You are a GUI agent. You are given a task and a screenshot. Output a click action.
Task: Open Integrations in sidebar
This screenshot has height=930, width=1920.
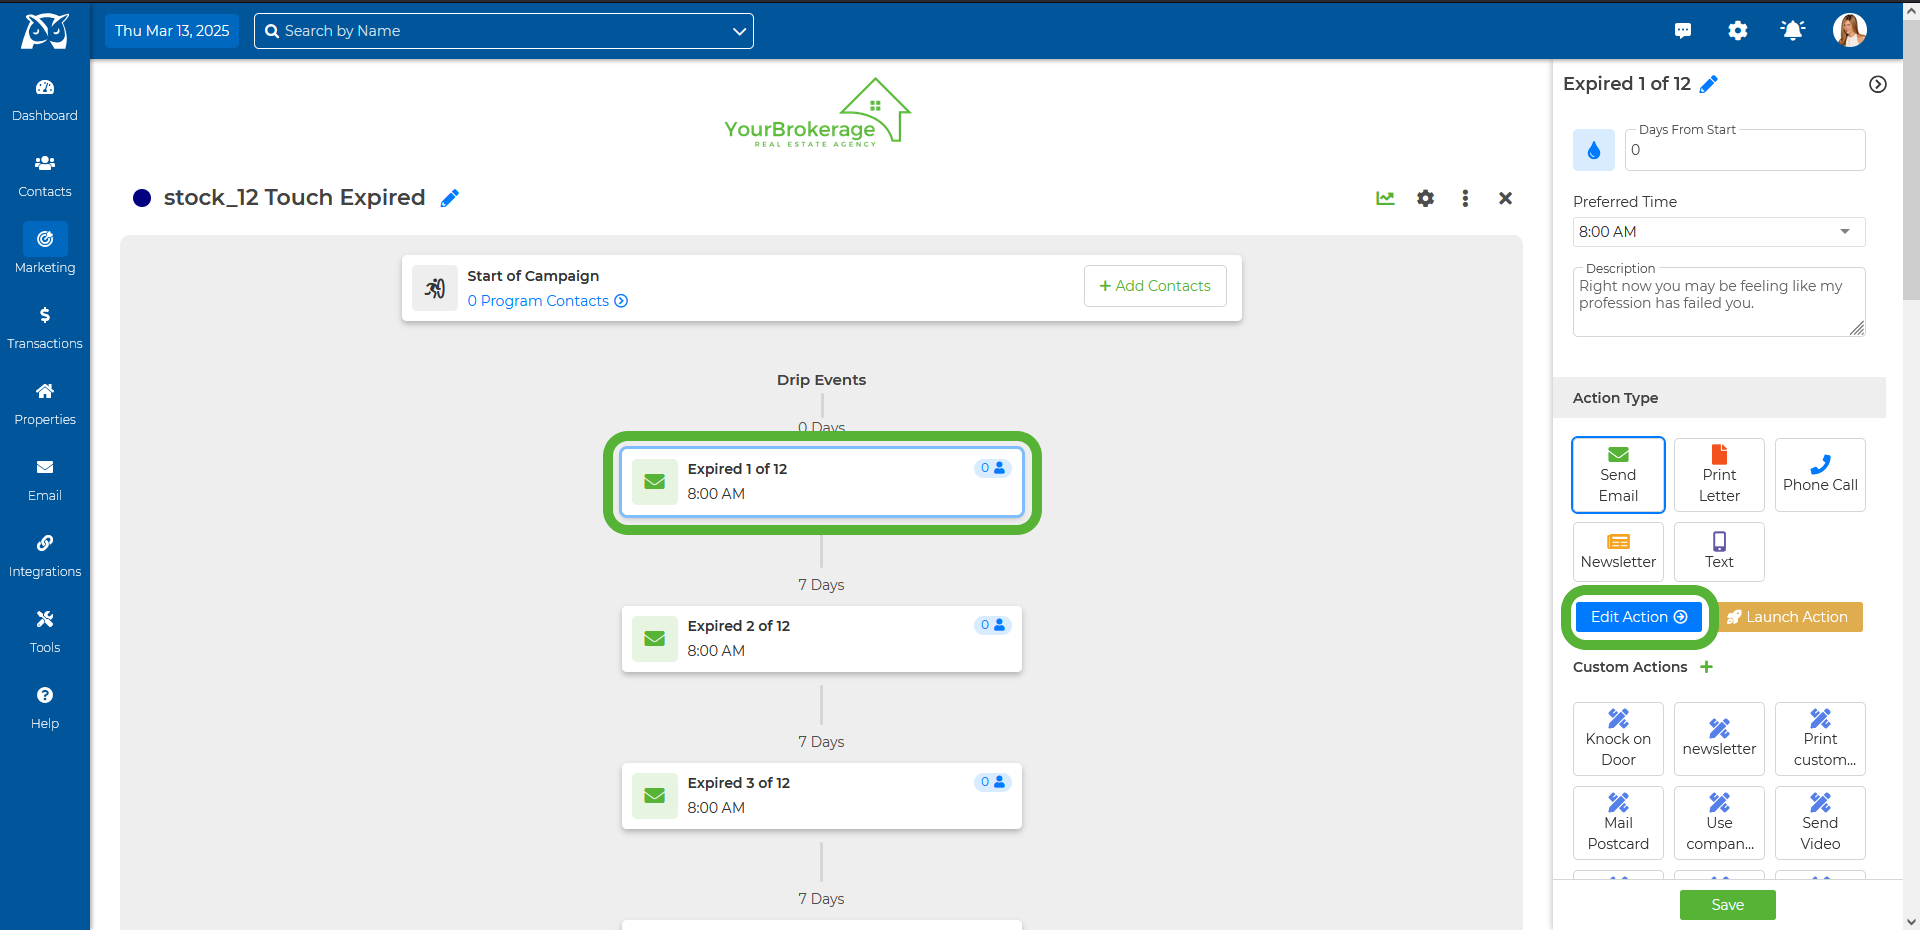[x=45, y=556]
